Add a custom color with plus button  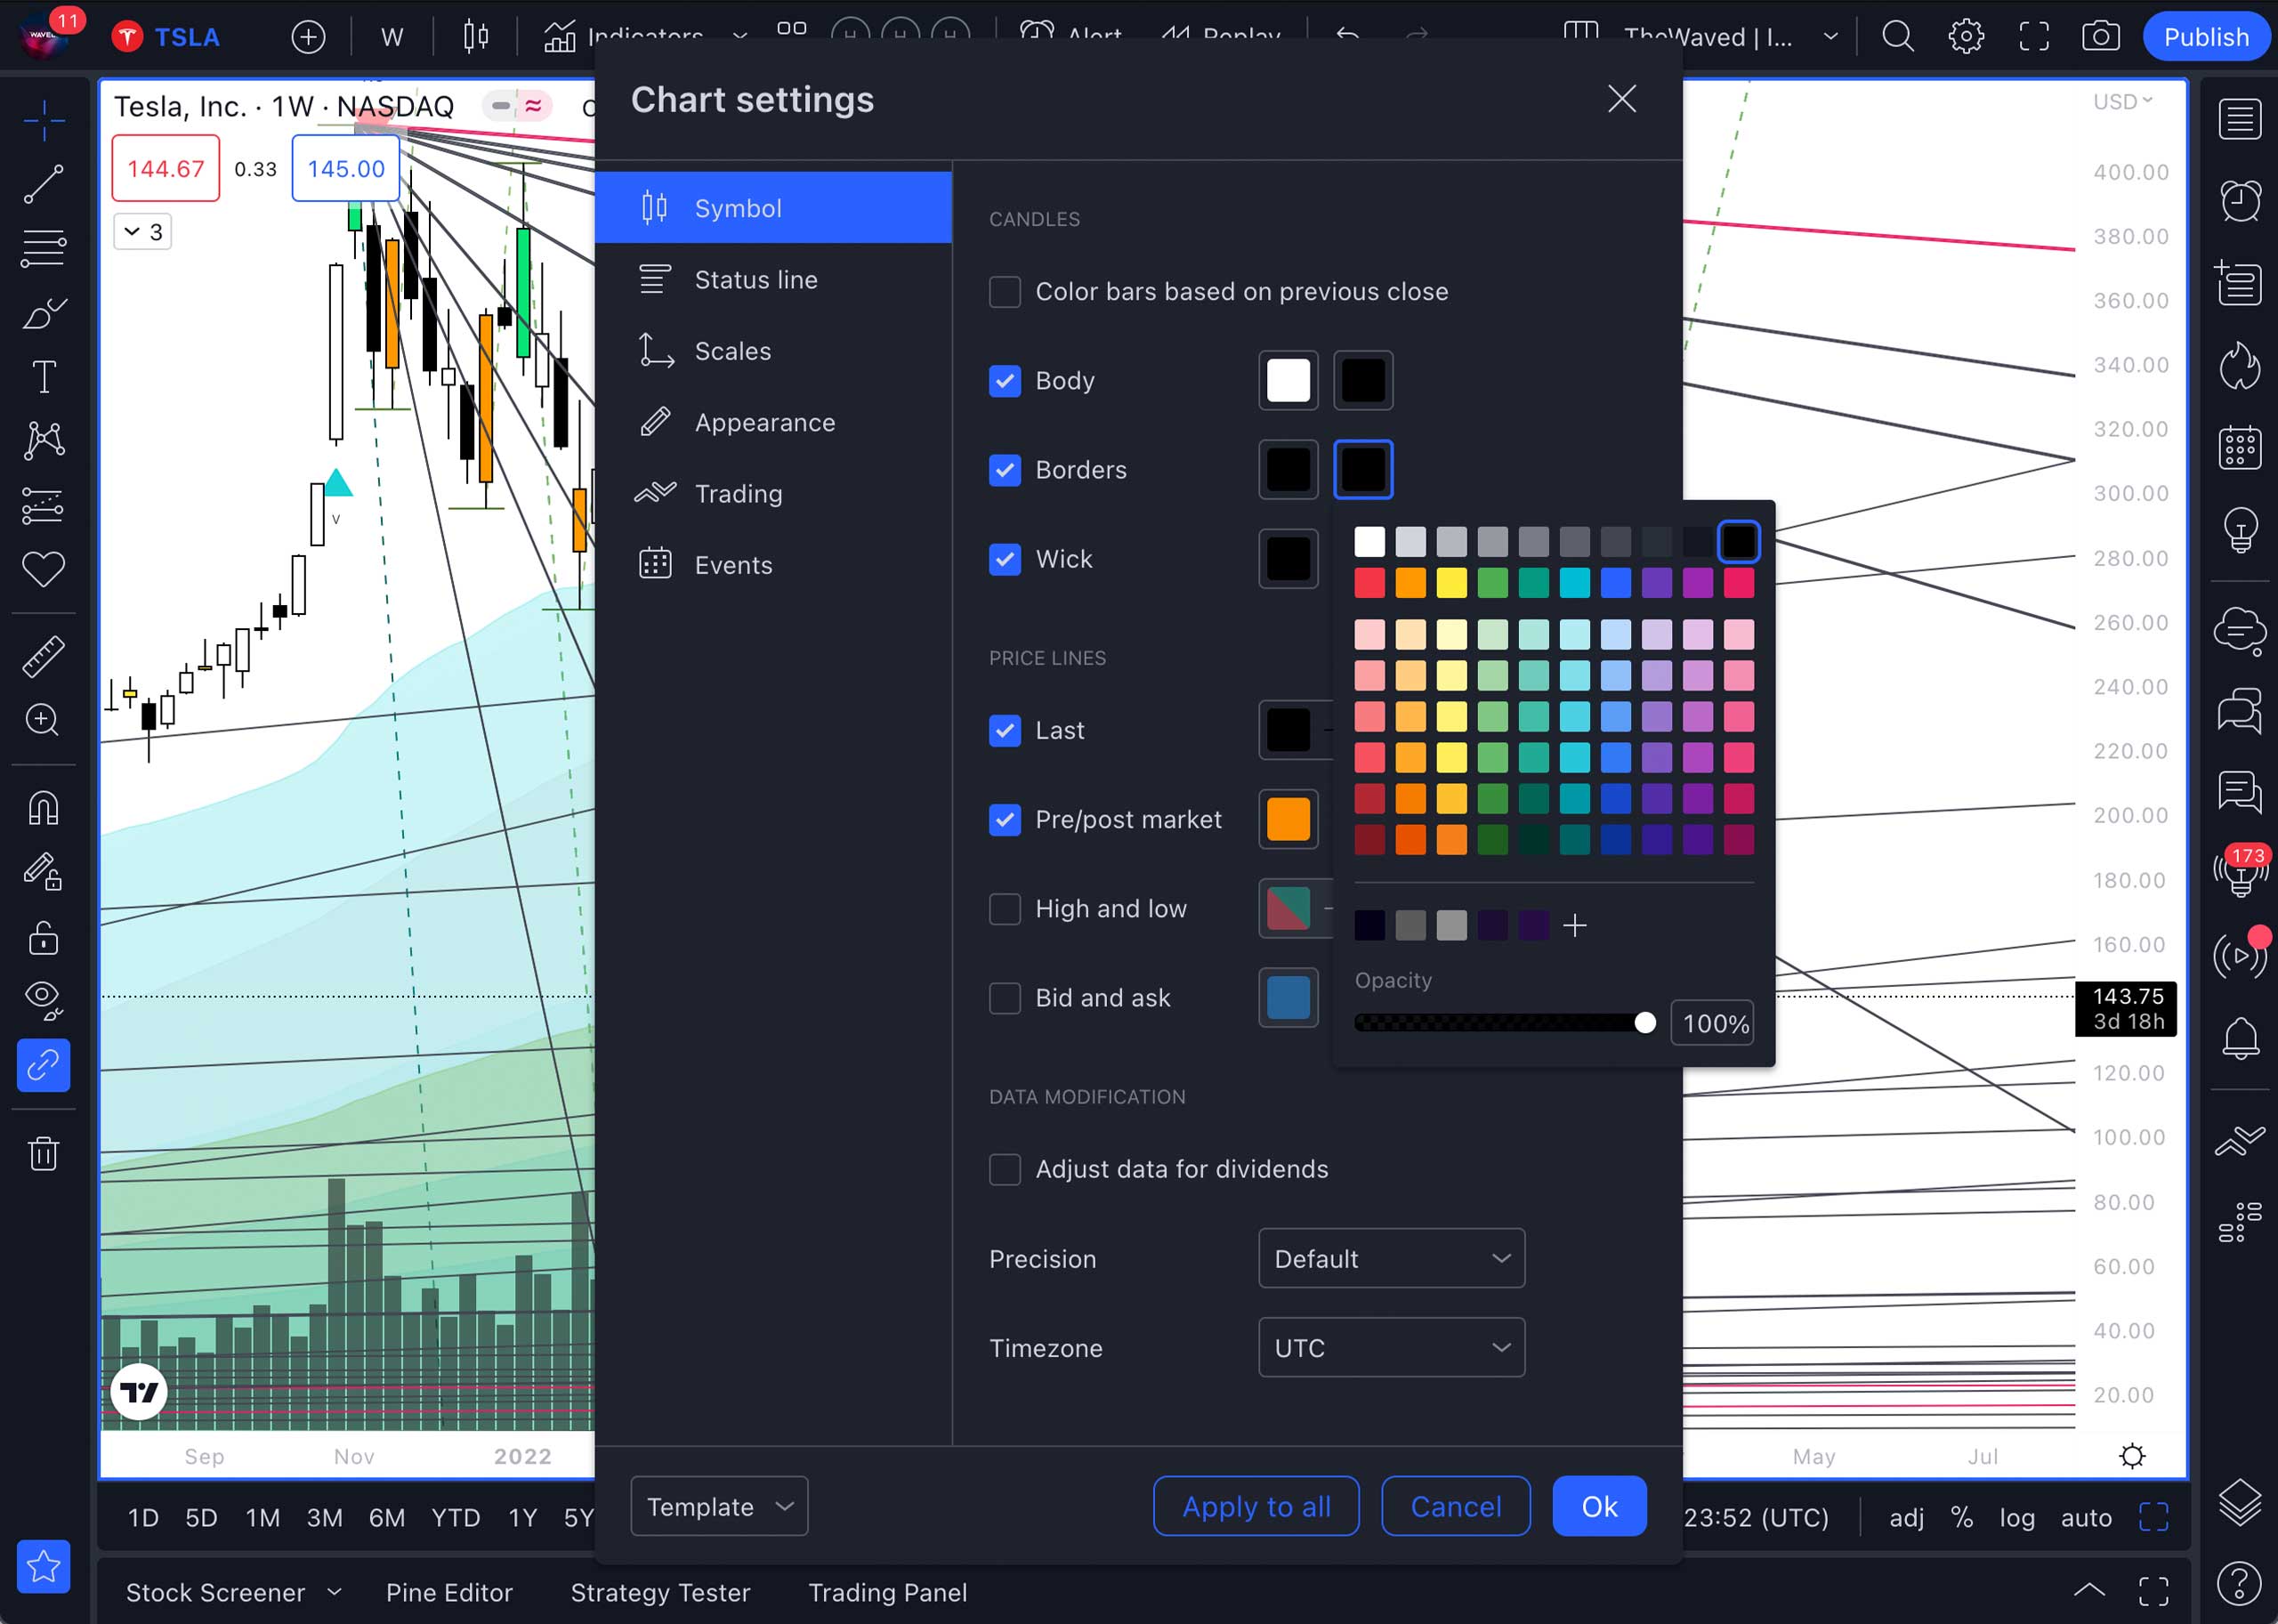[1575, 926]
